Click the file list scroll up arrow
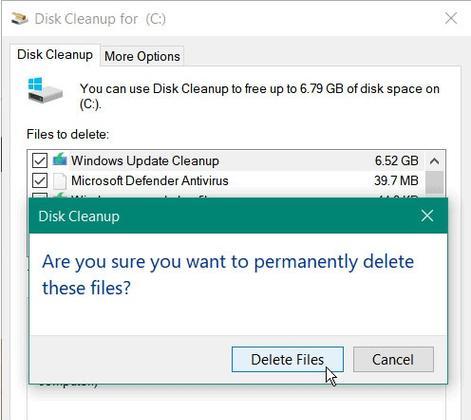471x420 pixels. click(434, 161)
